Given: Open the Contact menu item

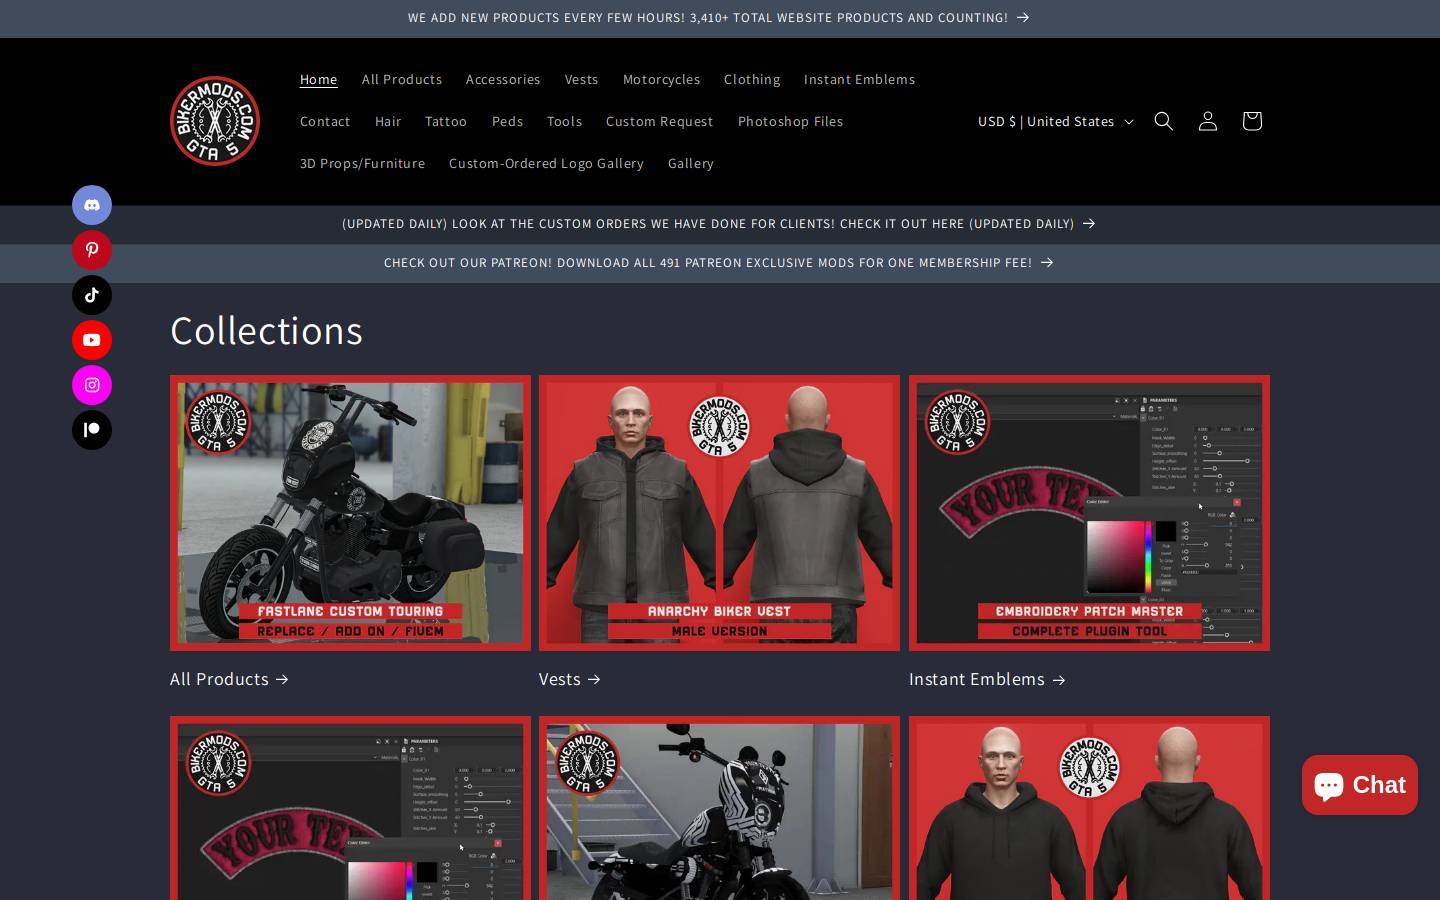Looking at the screenshot, I should point(325,121).
